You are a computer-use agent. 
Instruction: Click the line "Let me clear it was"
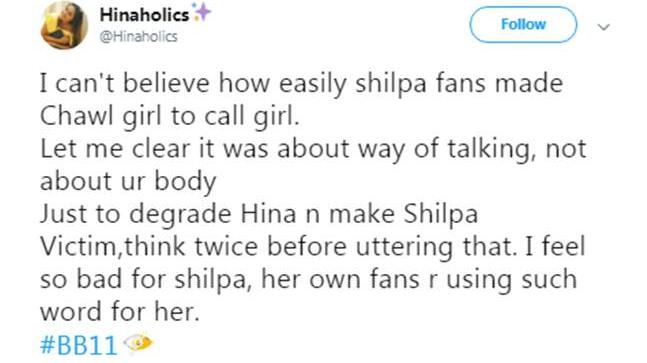pyautogui.click(x=313, y=149)
